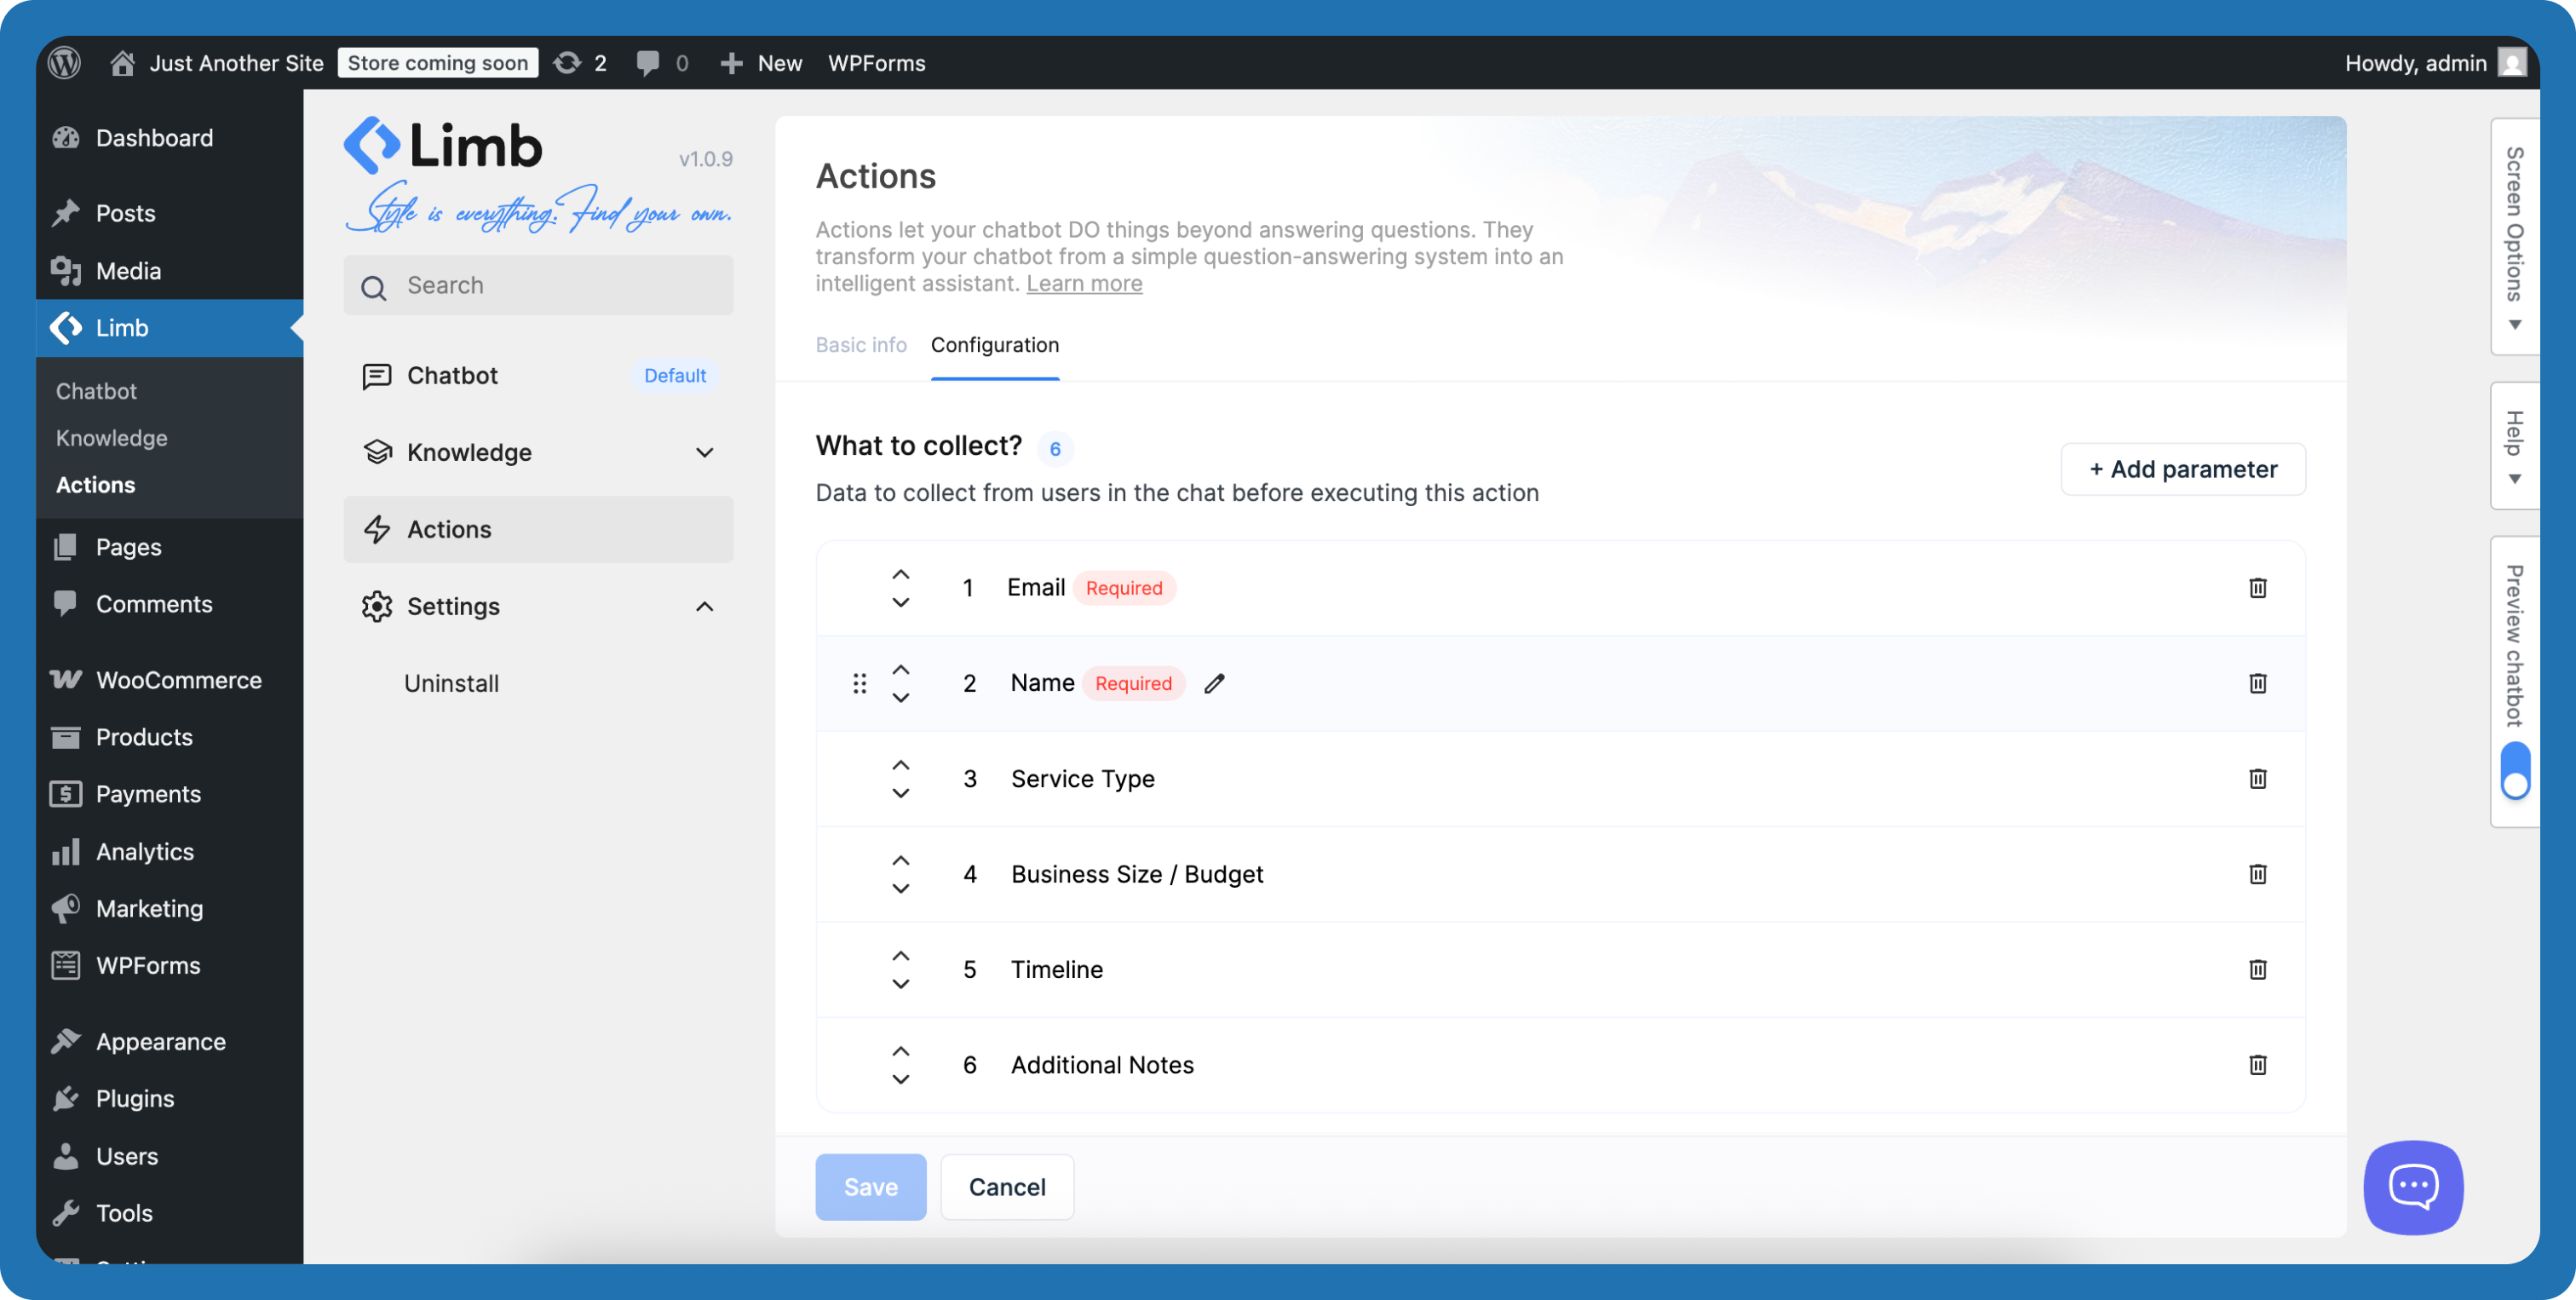Click the WordPress logo in admin bar
Viewport: 2576px width, 1300px height.
(65, 63)
